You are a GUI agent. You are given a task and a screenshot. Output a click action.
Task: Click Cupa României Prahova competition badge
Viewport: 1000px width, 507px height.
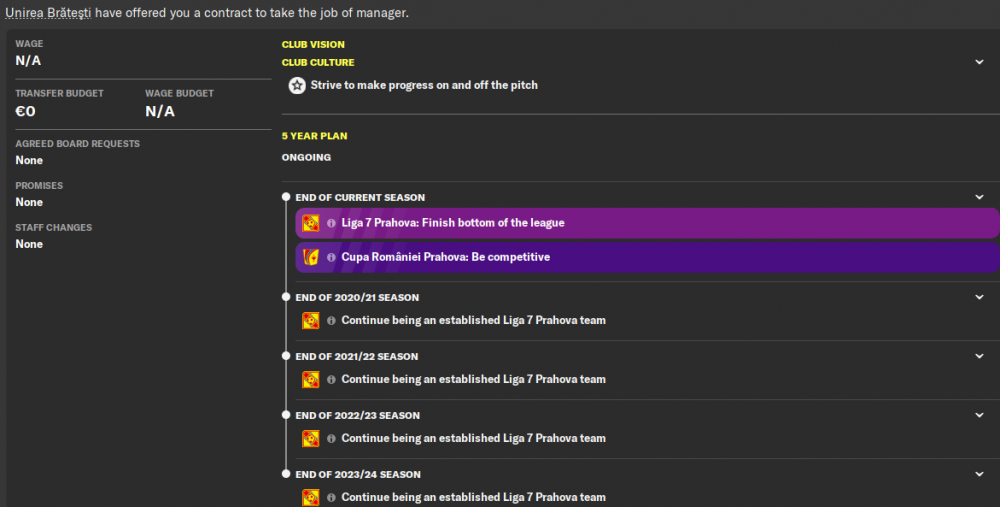[311, 257]
